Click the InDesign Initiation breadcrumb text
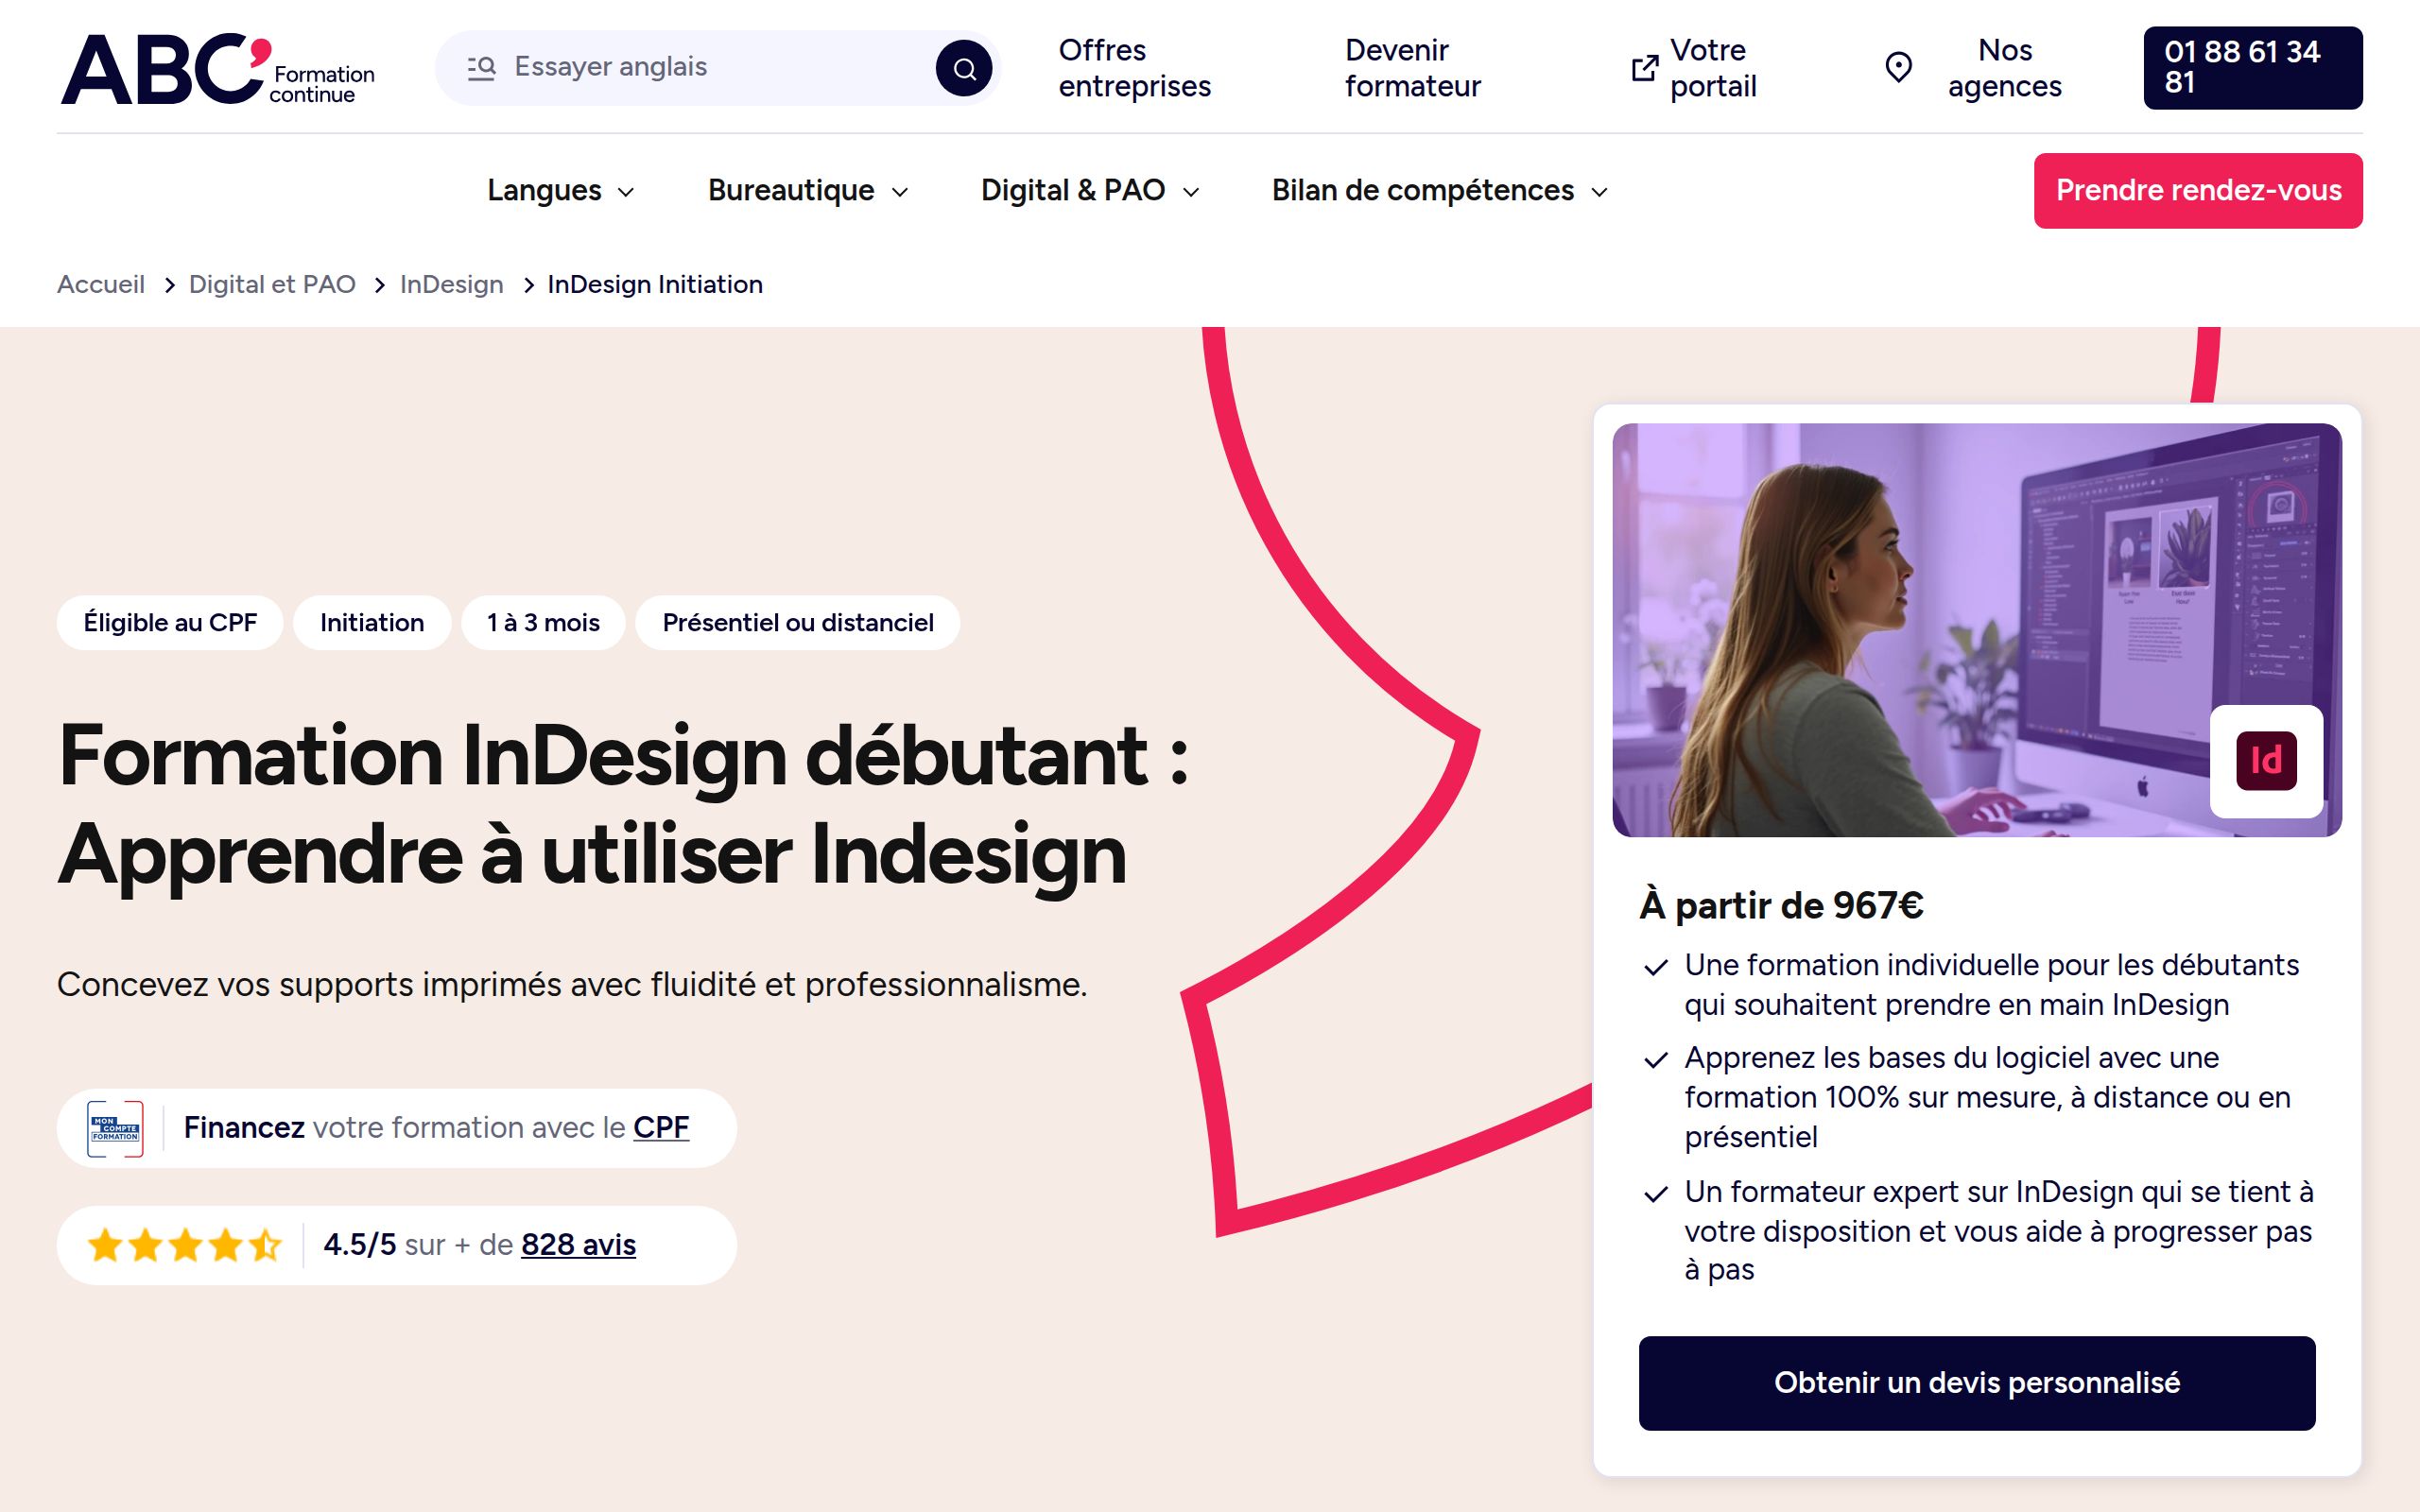Screen dimensions: 2420x1512 (x=655, y=284)
